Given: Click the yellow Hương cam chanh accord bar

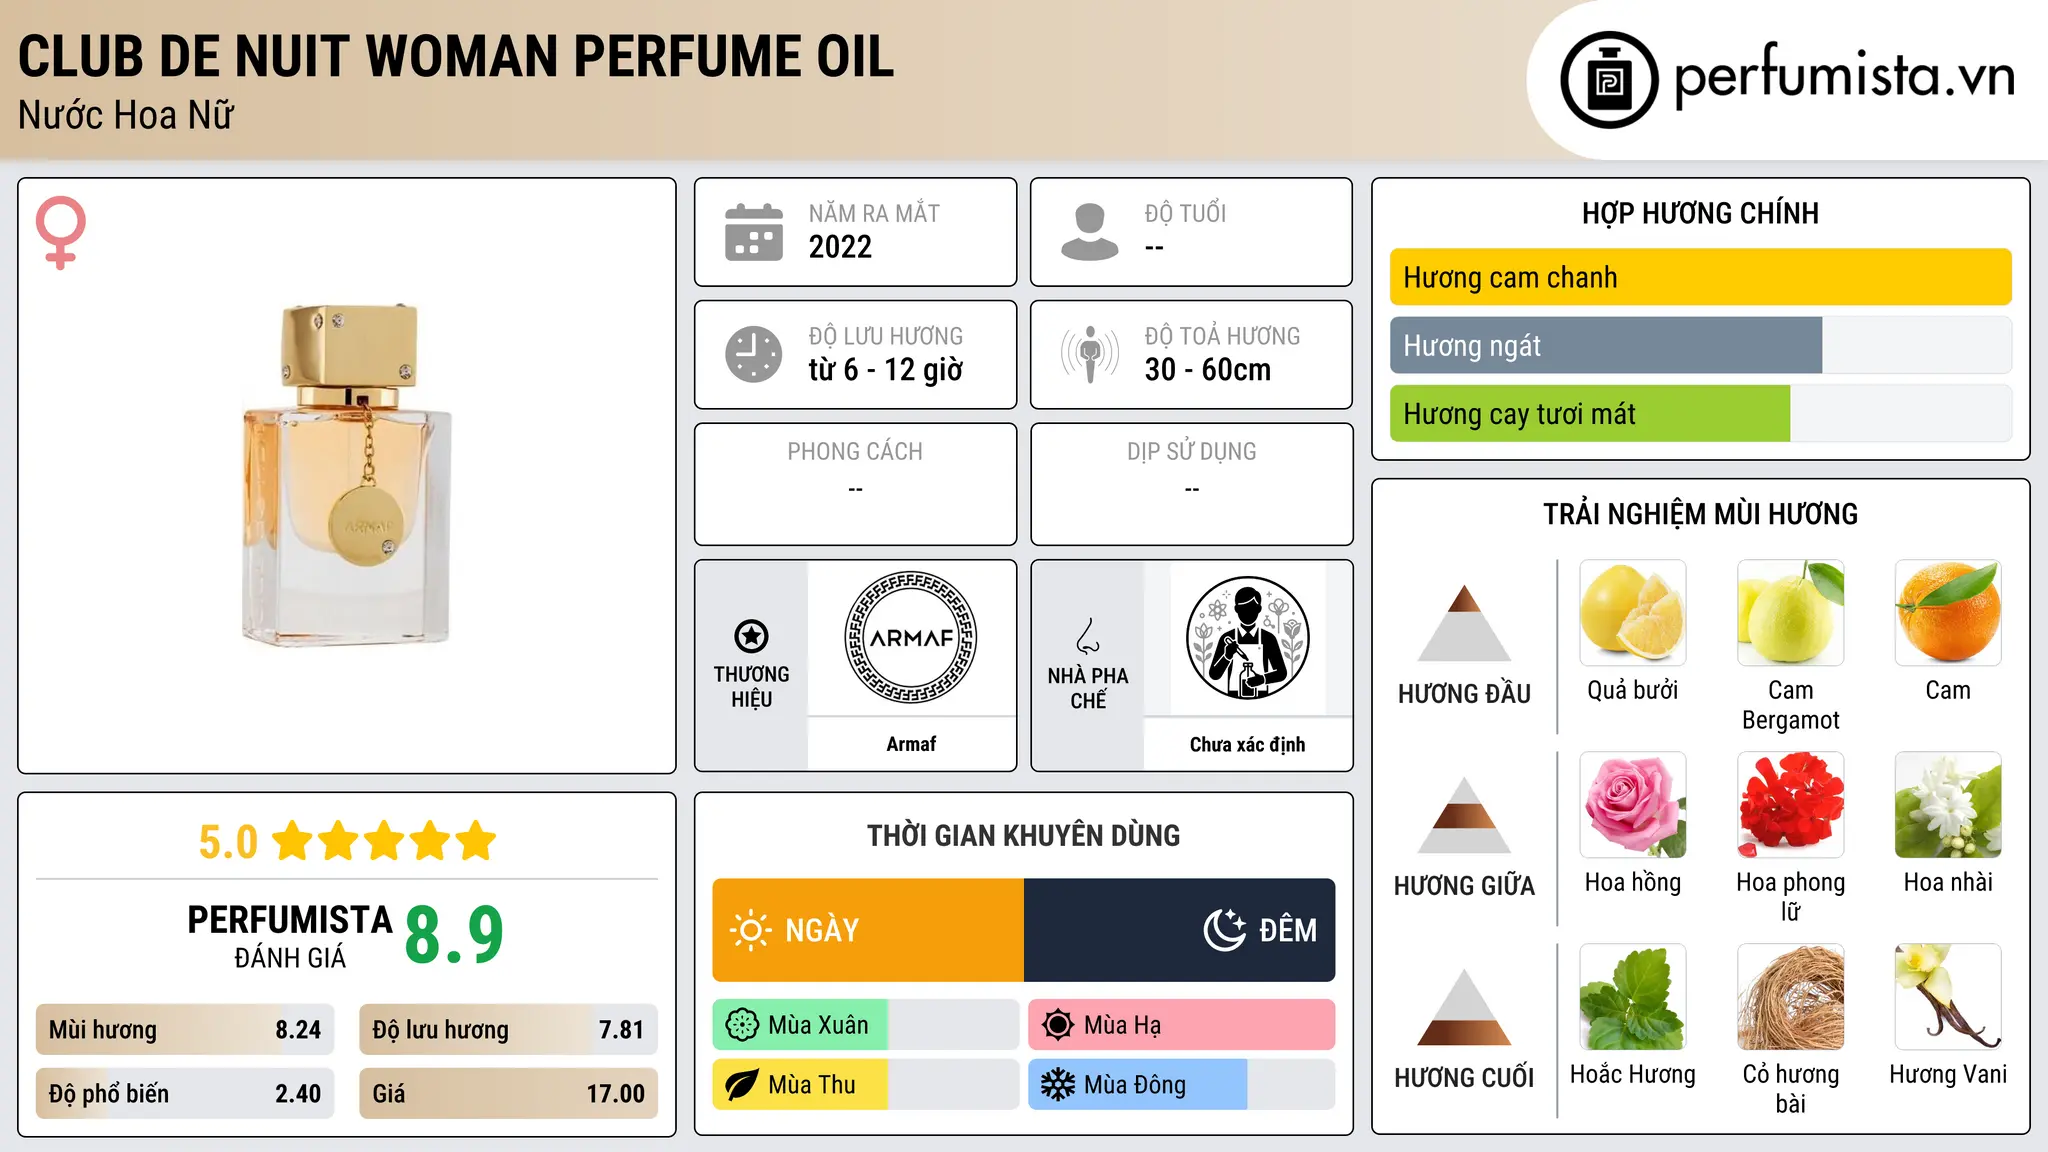Looking at the screenshot, I should coord(1701,277).
